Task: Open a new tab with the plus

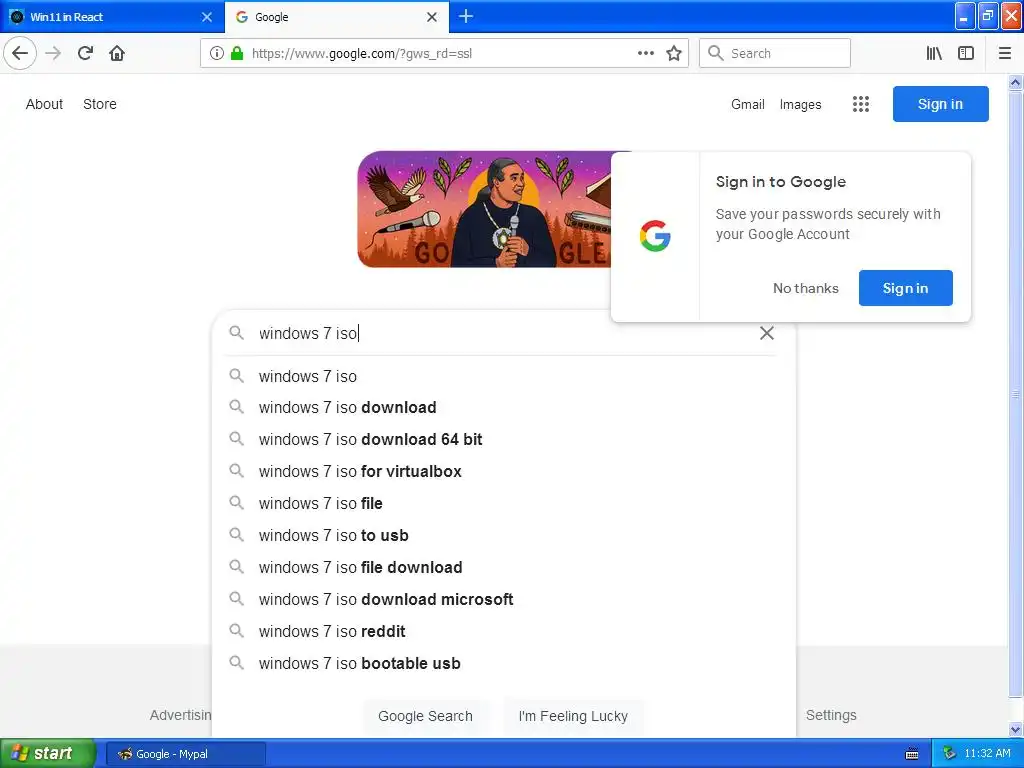Action: click(466, 16)
